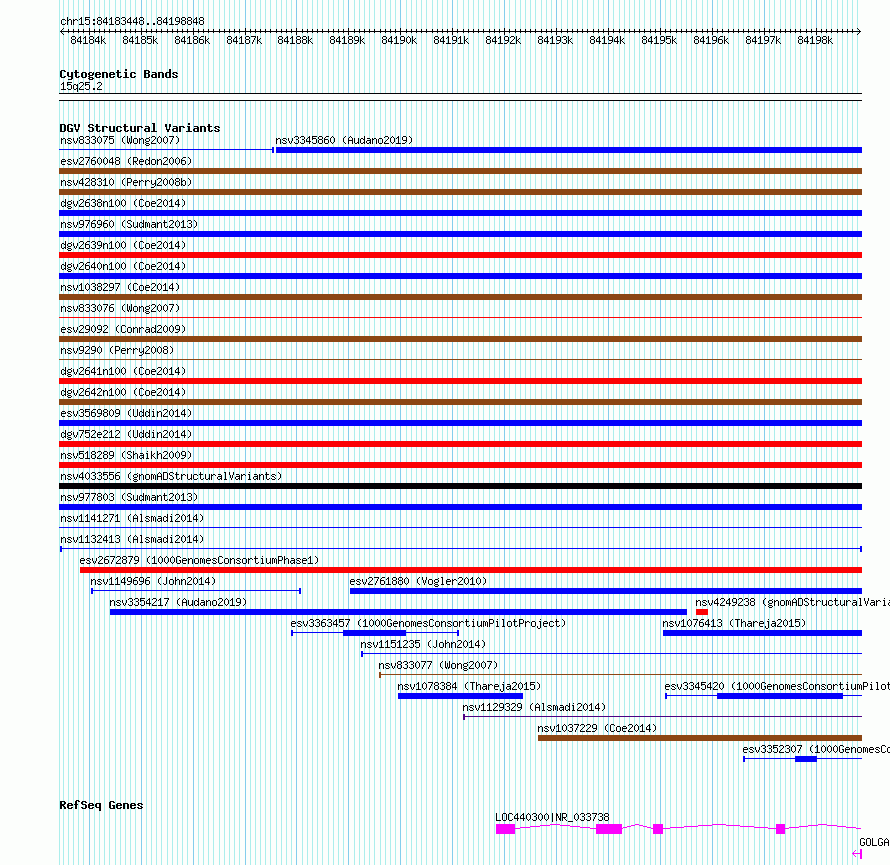The width and height of the screenshot is (890, 865).
Task: Select nsv976960 (Sudmant2013) variant
Action: click(x=129, y=224)
